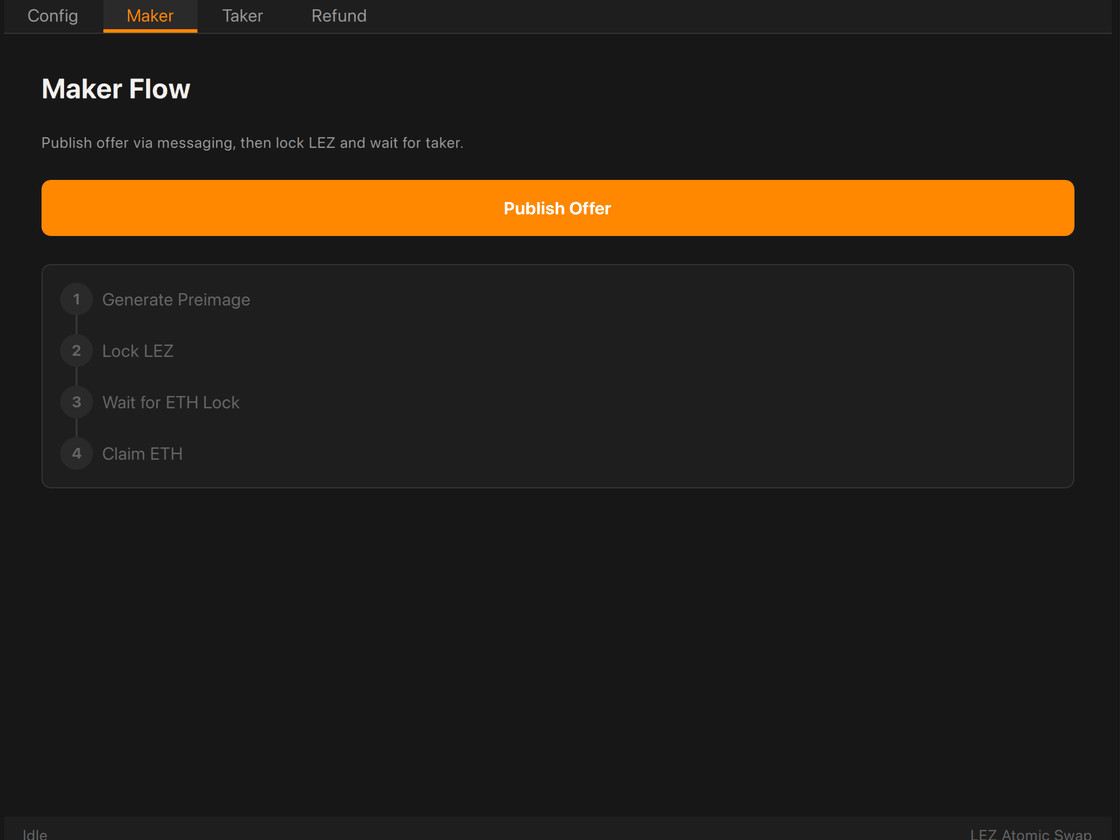
Task: Click the orange Publish Offer button
Action: (558, 208)
